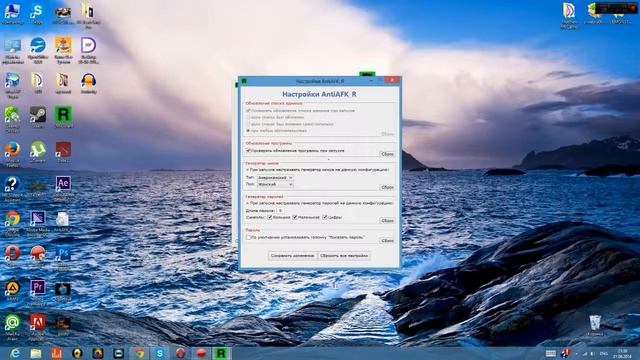Enable default 'Показать пароль' checkbox
640x360 pixels.
[248, 237]
